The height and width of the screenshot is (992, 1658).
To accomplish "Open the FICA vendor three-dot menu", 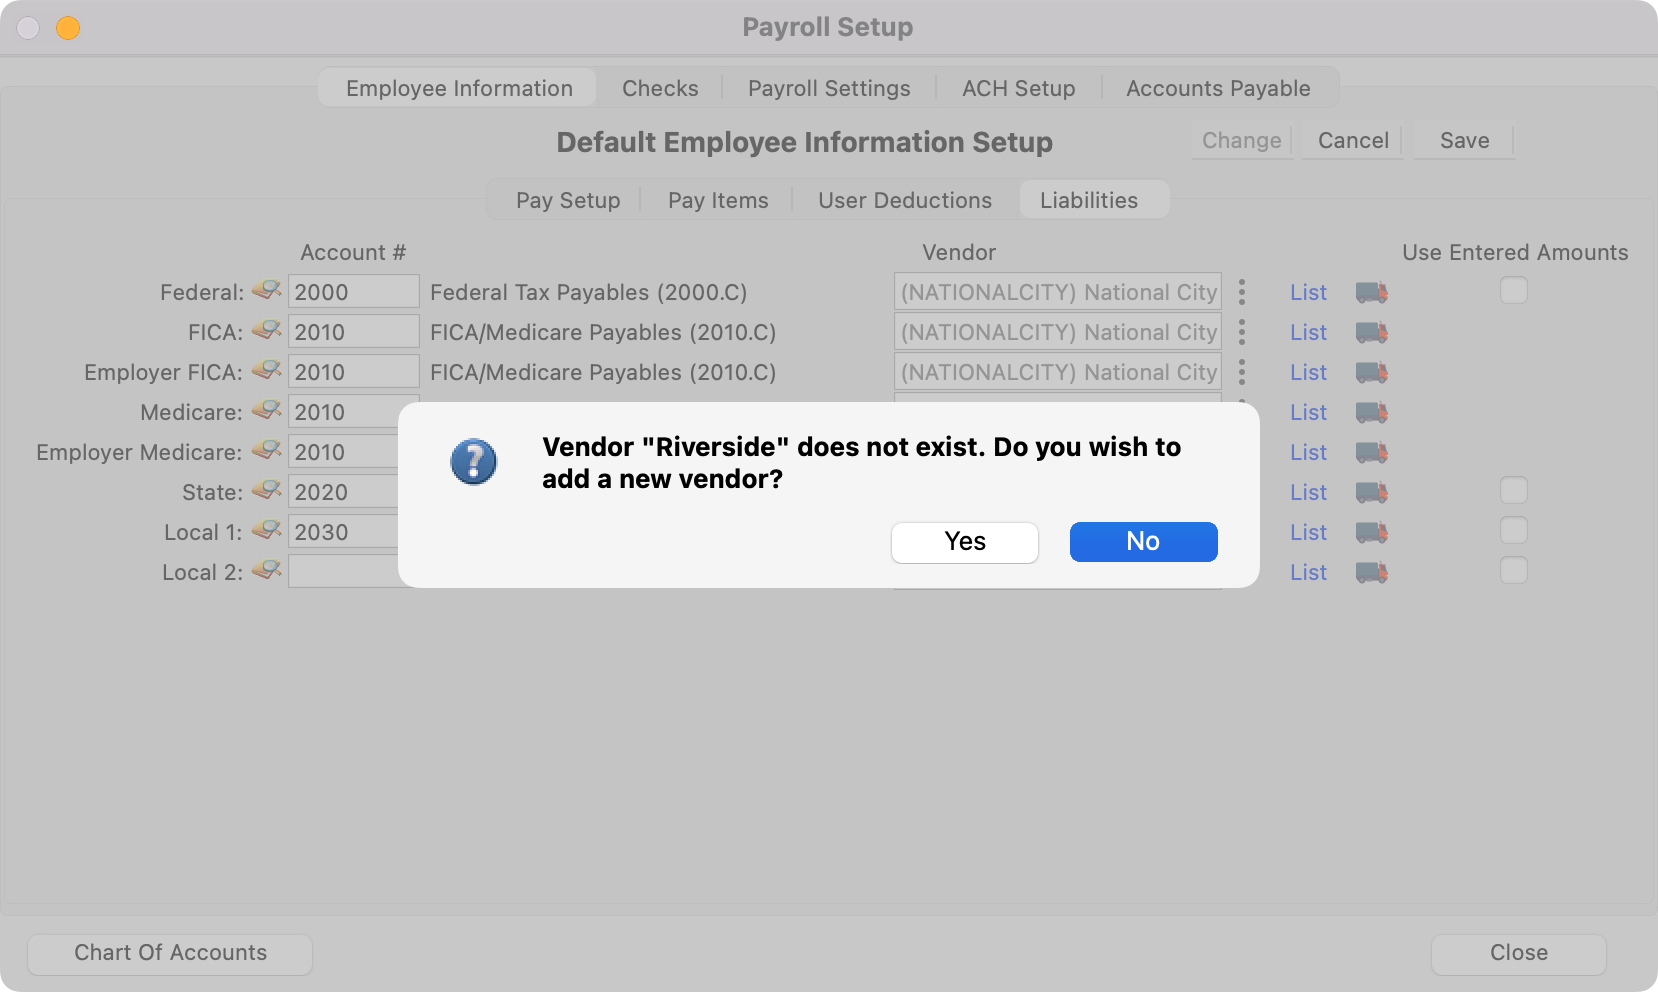I will (1242, 332).
